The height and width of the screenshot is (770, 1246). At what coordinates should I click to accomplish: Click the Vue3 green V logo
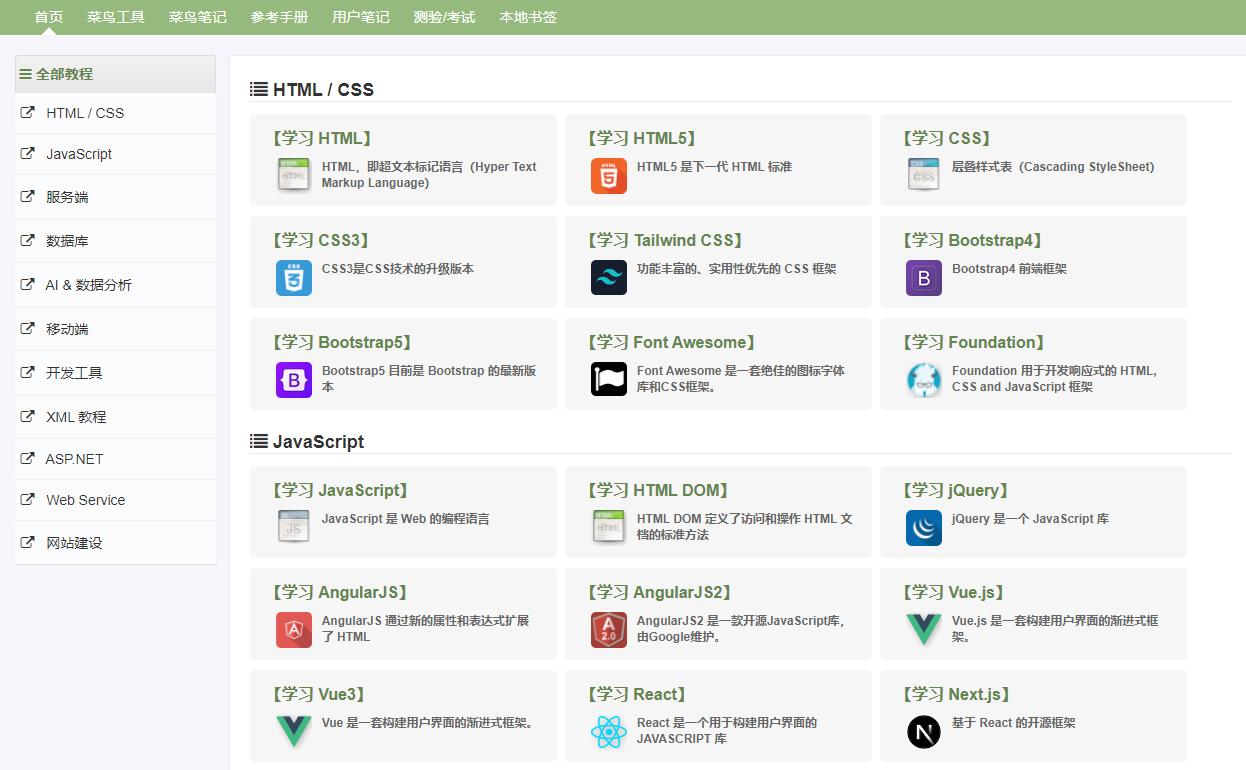tap(294, 732)
